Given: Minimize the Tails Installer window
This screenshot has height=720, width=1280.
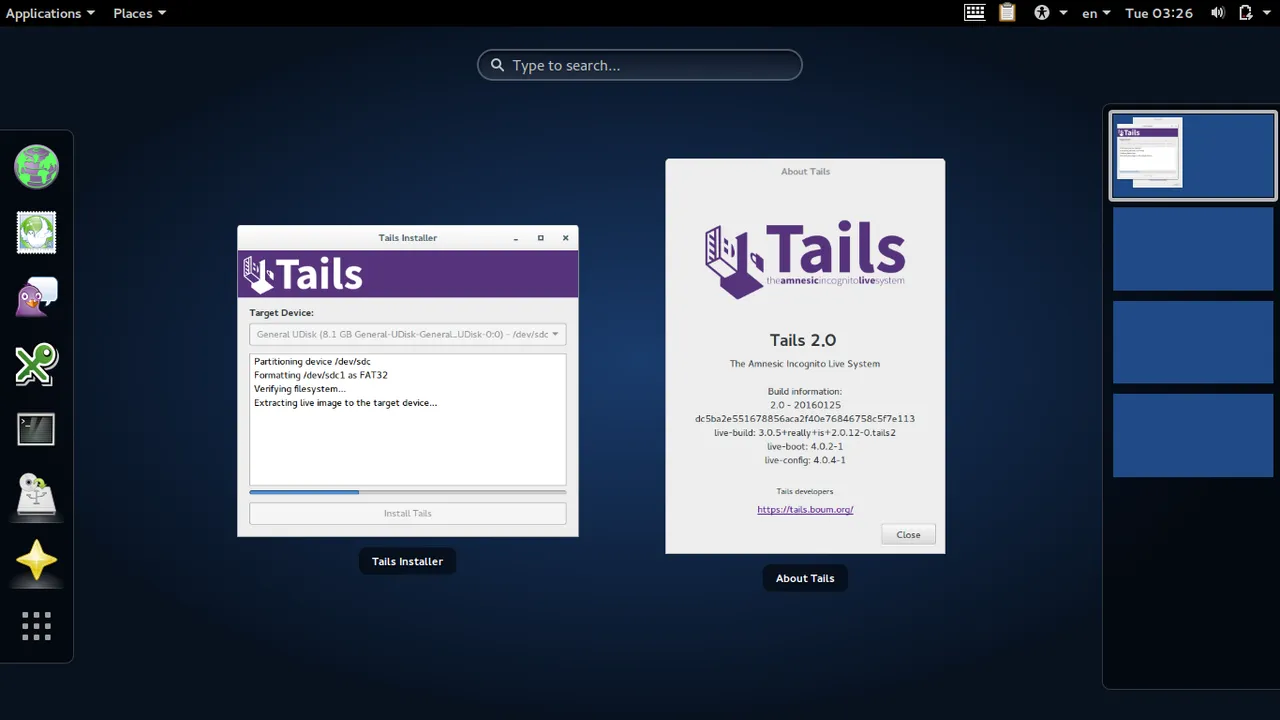Looking at the screenshot, I should click(x=516, y=238).
